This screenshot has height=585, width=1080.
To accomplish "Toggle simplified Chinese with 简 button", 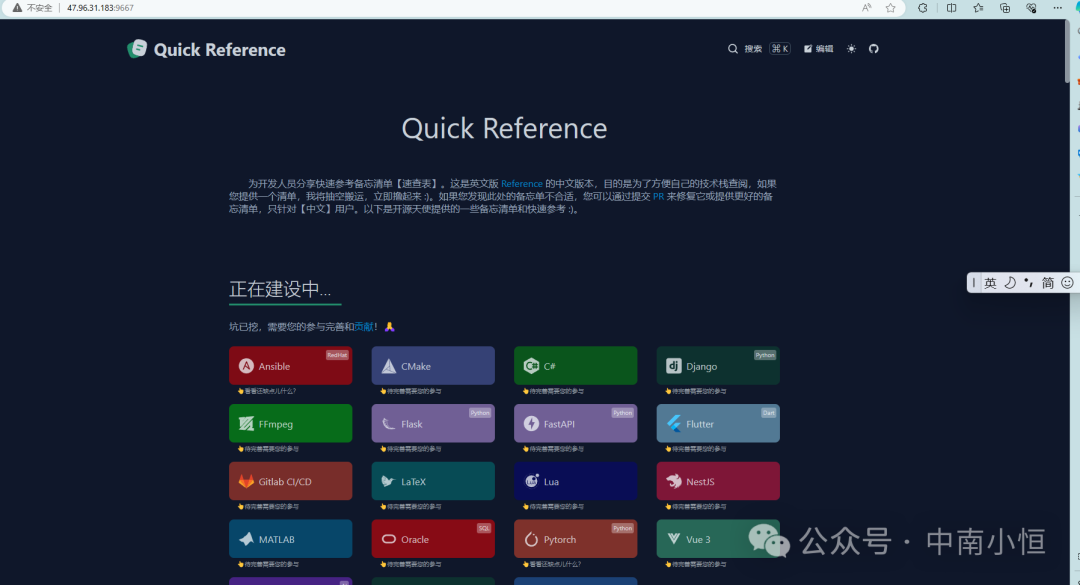I will point(1047,283).
